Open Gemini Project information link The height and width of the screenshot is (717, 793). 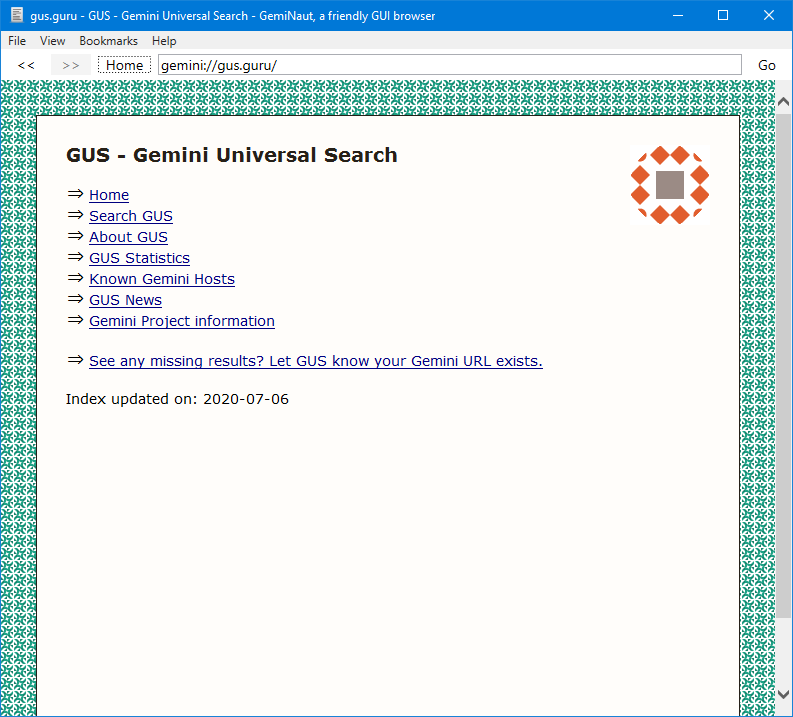182,321
